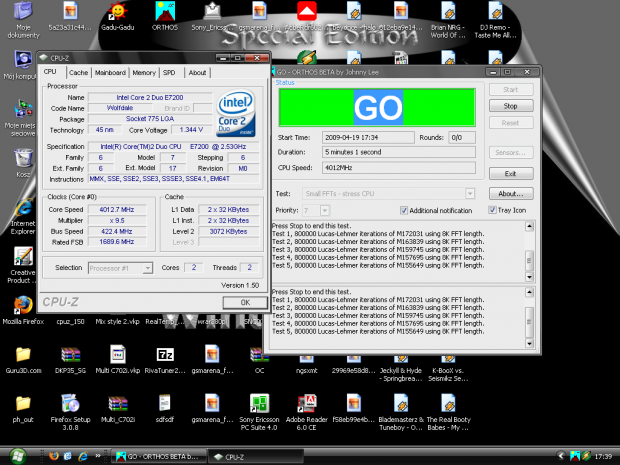Click OK button in CPU-Z
This screenshot has height=465, width=620.
click(245, 302)
